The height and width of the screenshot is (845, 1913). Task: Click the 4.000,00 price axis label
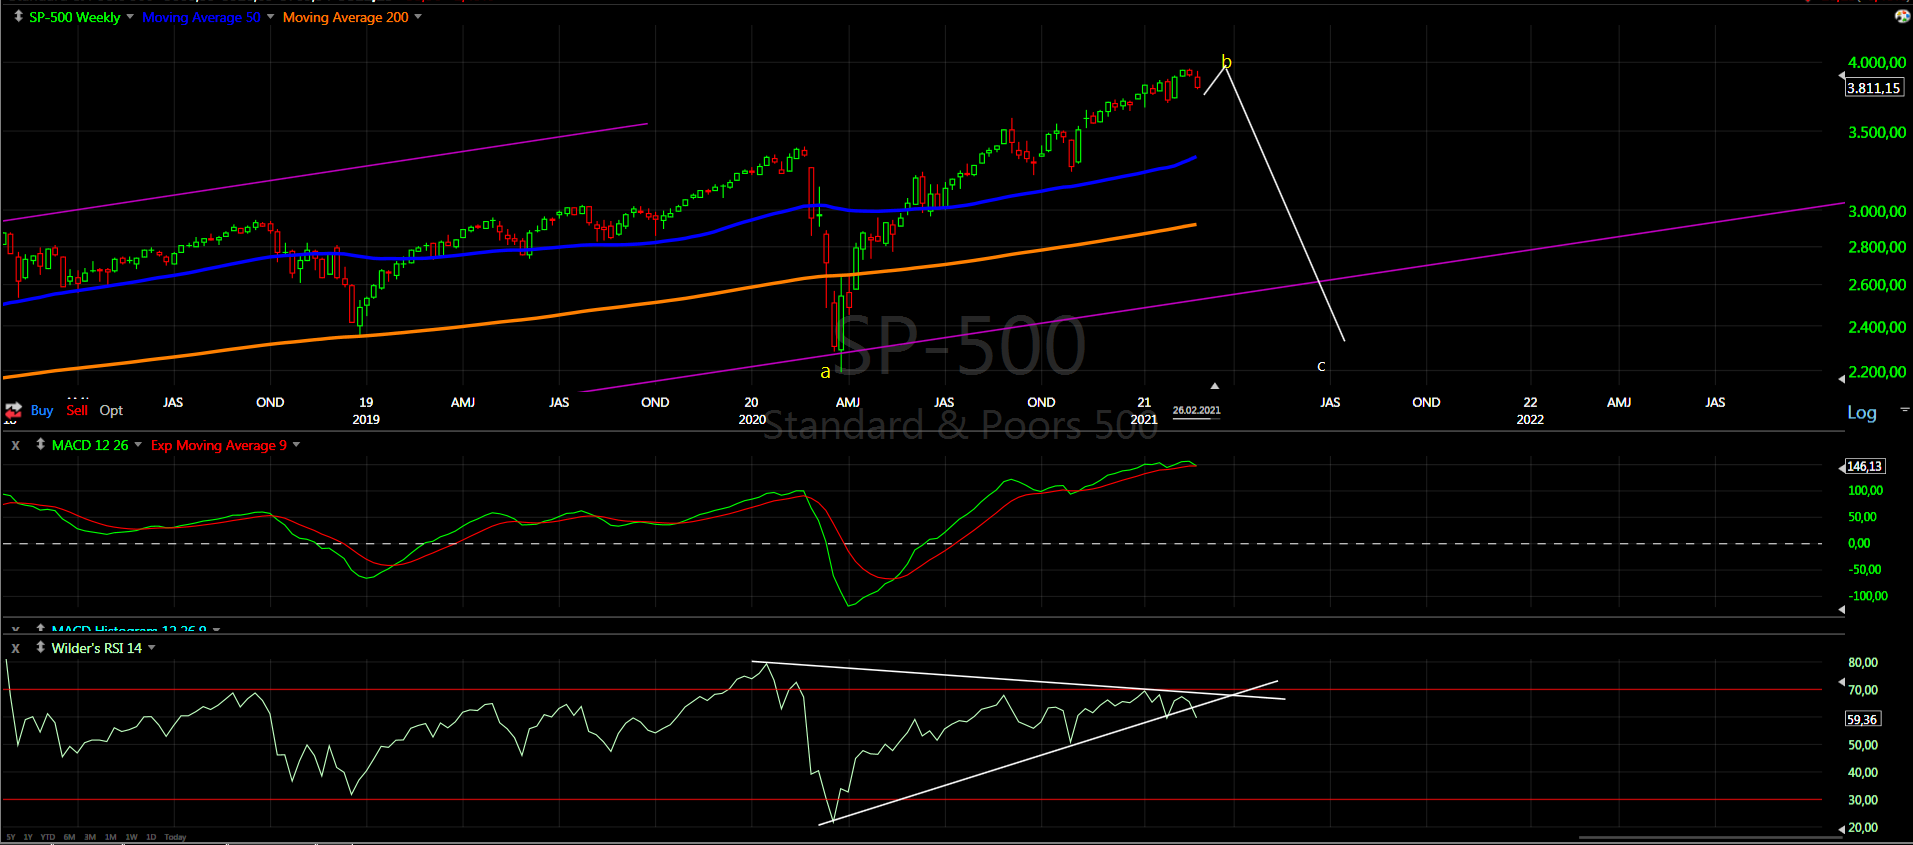[x=1877, y=63]
